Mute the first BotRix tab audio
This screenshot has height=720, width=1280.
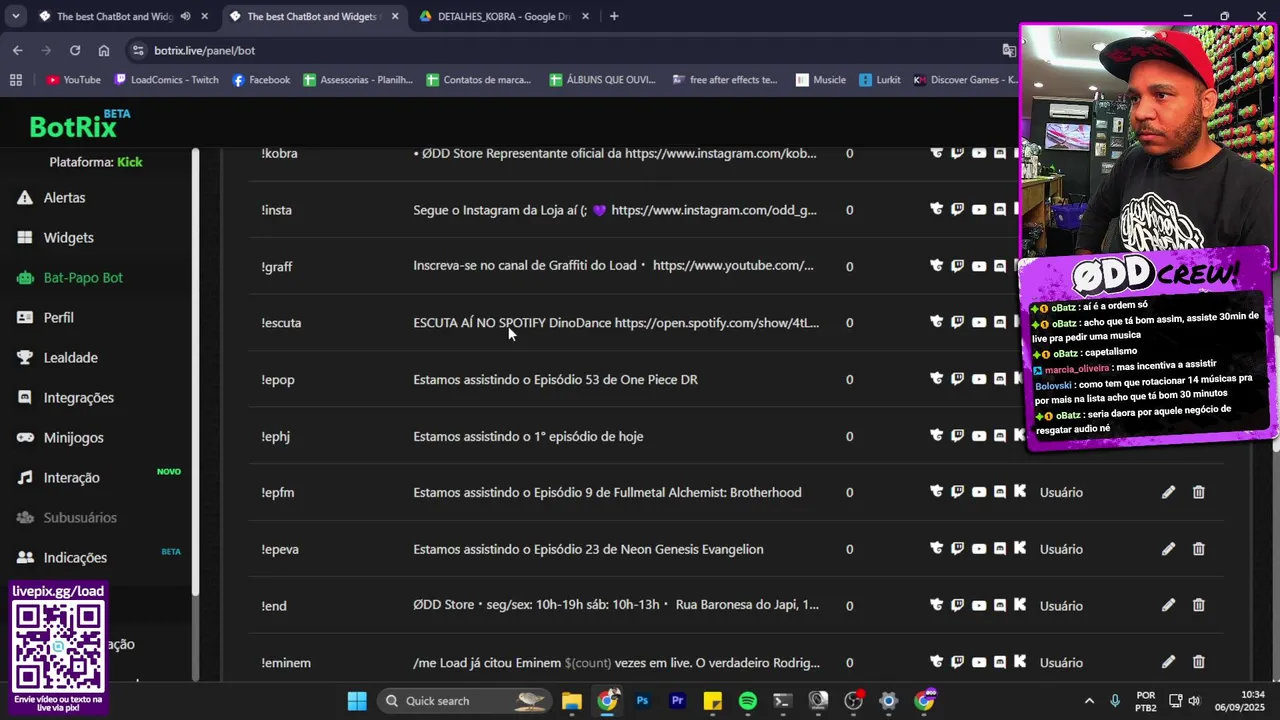[186, 16]
